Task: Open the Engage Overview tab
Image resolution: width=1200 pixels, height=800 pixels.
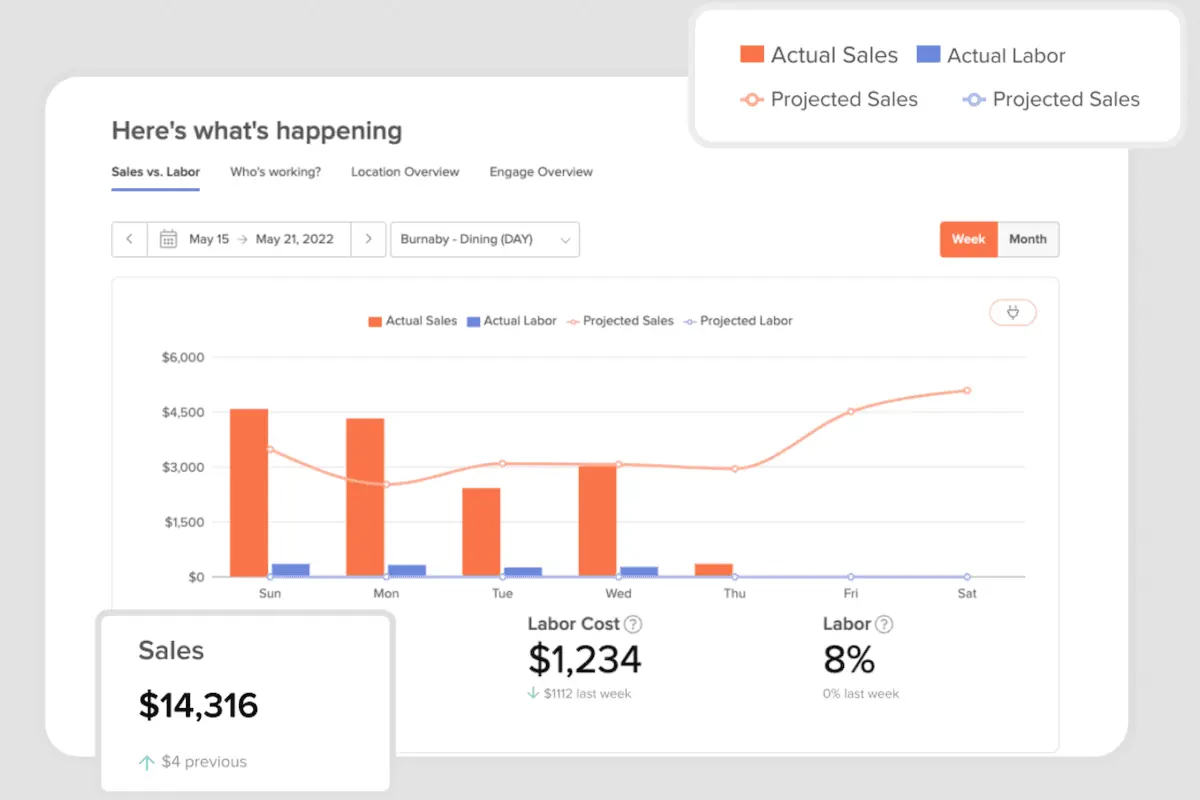Action: [541, 172]
